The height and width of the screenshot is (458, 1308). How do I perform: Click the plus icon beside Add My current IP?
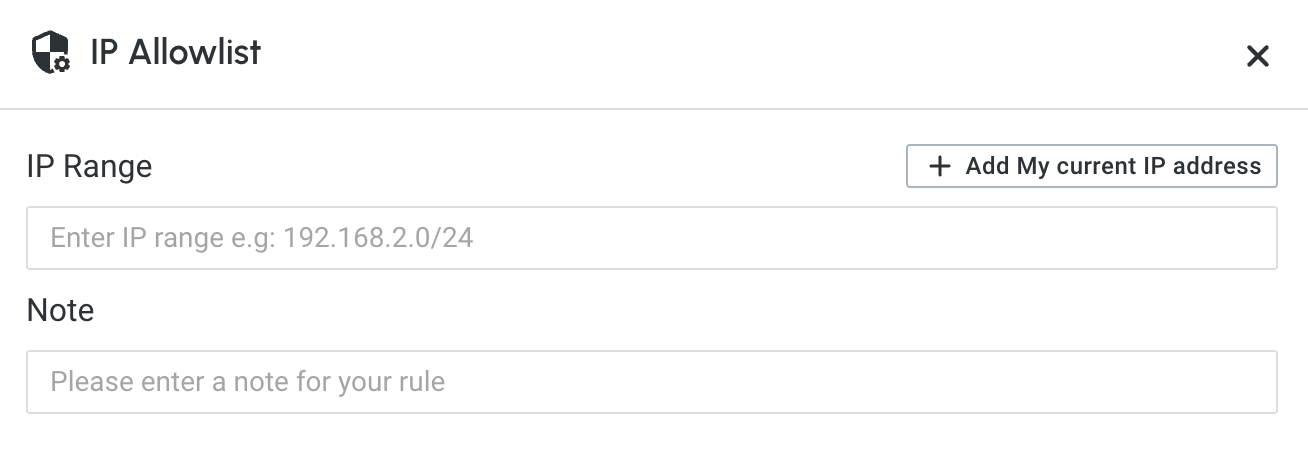tap(939, 166)
